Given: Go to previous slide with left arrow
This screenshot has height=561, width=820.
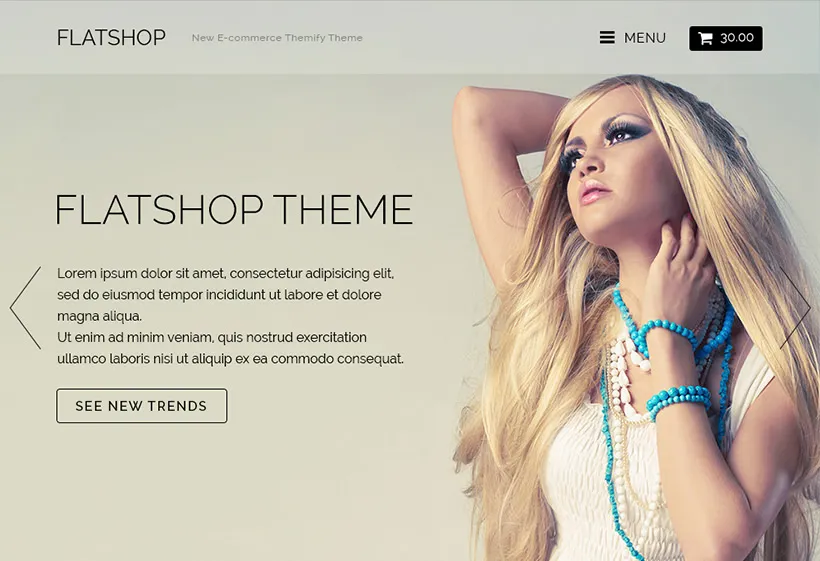Looking at the screenshot, I should (25, 308).
